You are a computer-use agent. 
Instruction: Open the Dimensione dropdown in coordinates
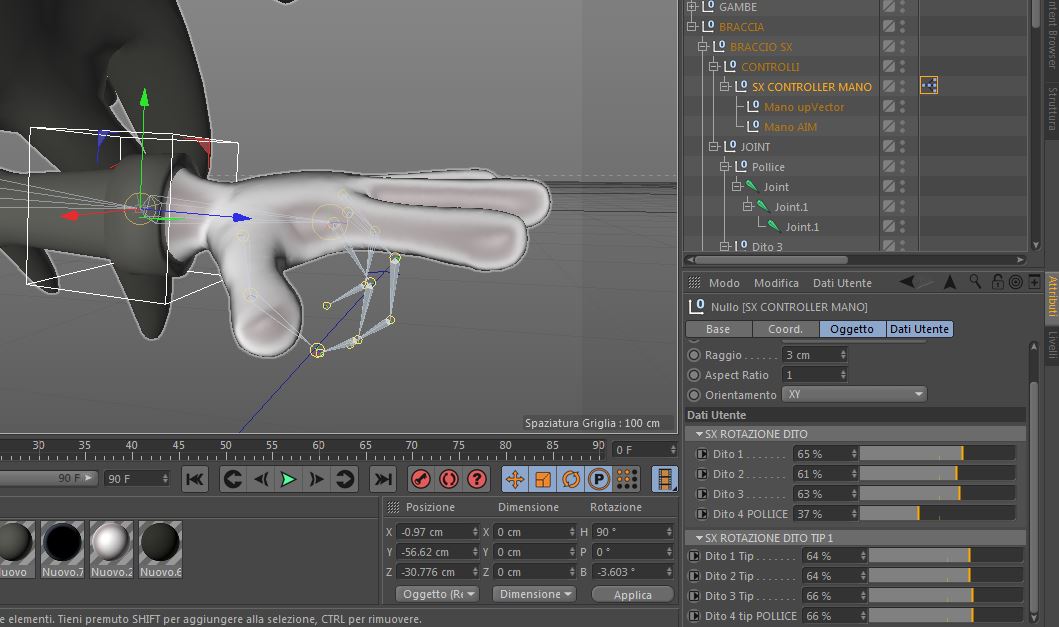(x=534, y=594)
